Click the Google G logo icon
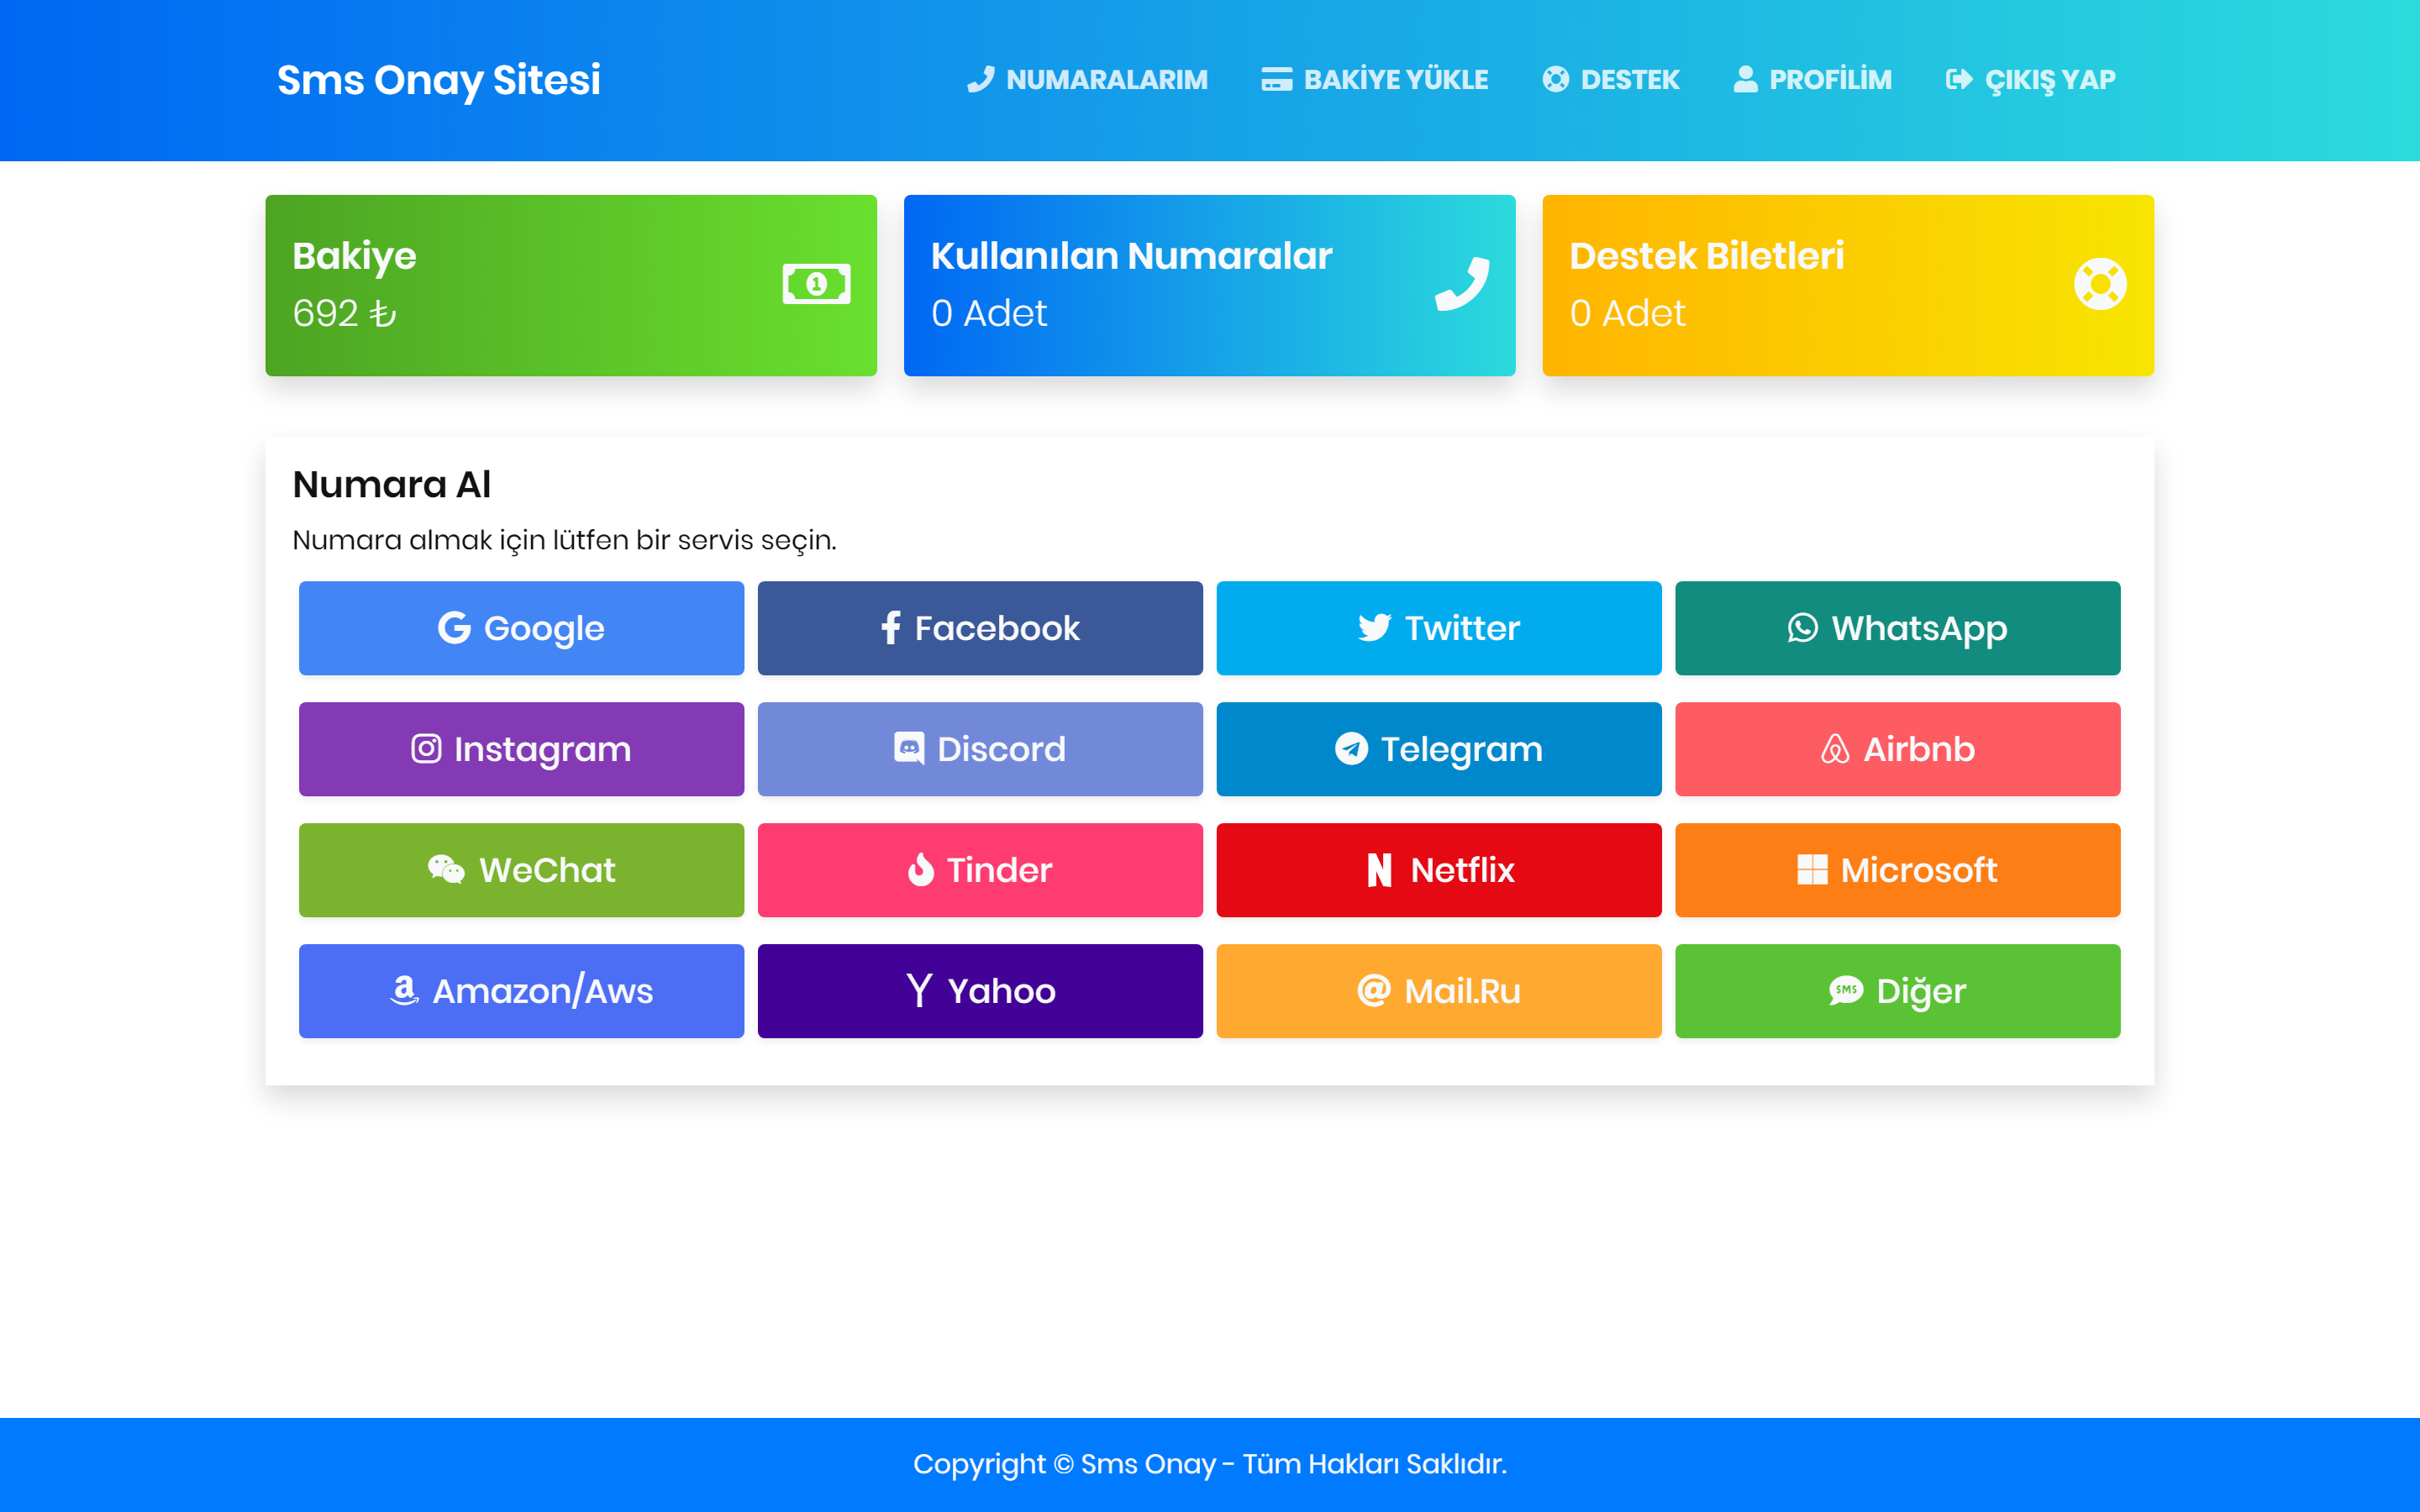The height and width of the screenshot is (1512, 2420). click(454, 628)
